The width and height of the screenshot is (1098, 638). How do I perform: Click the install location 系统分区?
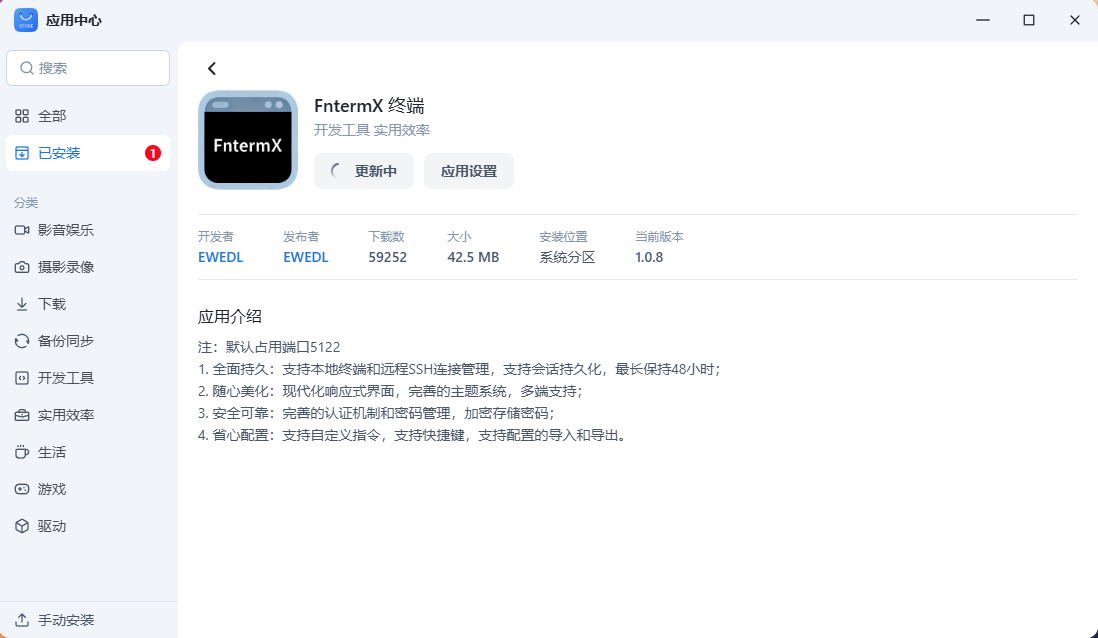click(567, 257)
